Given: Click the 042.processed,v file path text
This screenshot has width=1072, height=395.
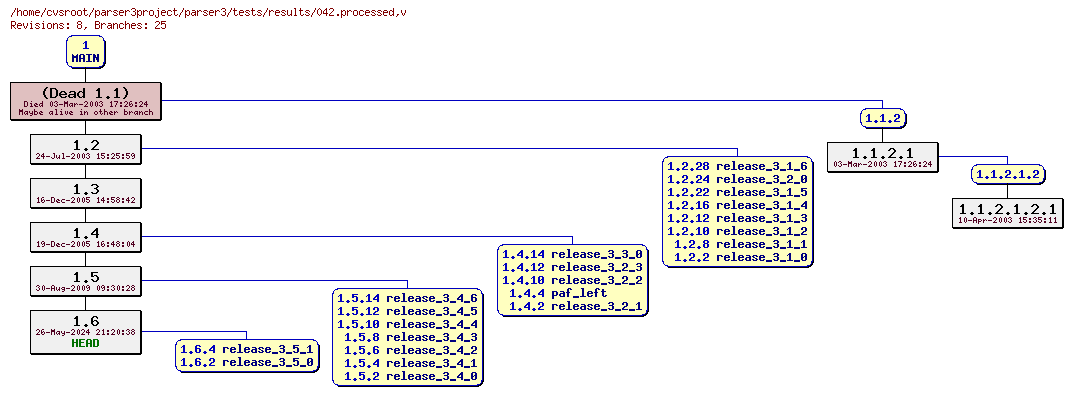Looking at the screenshot, I should tap(209, 12).
